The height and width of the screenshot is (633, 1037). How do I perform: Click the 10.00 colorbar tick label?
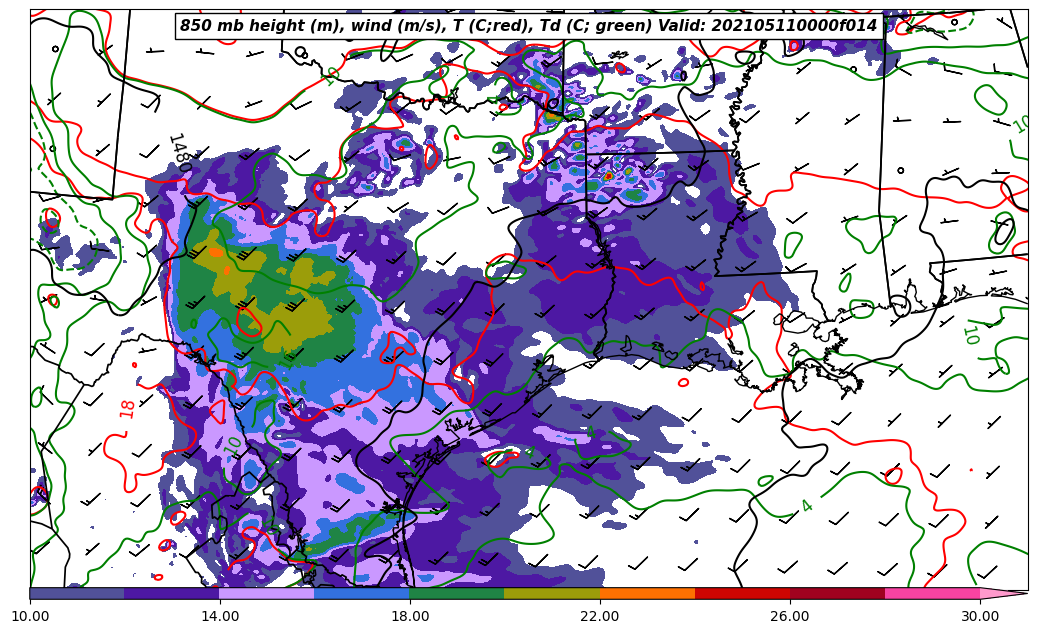tap(30, 617)
